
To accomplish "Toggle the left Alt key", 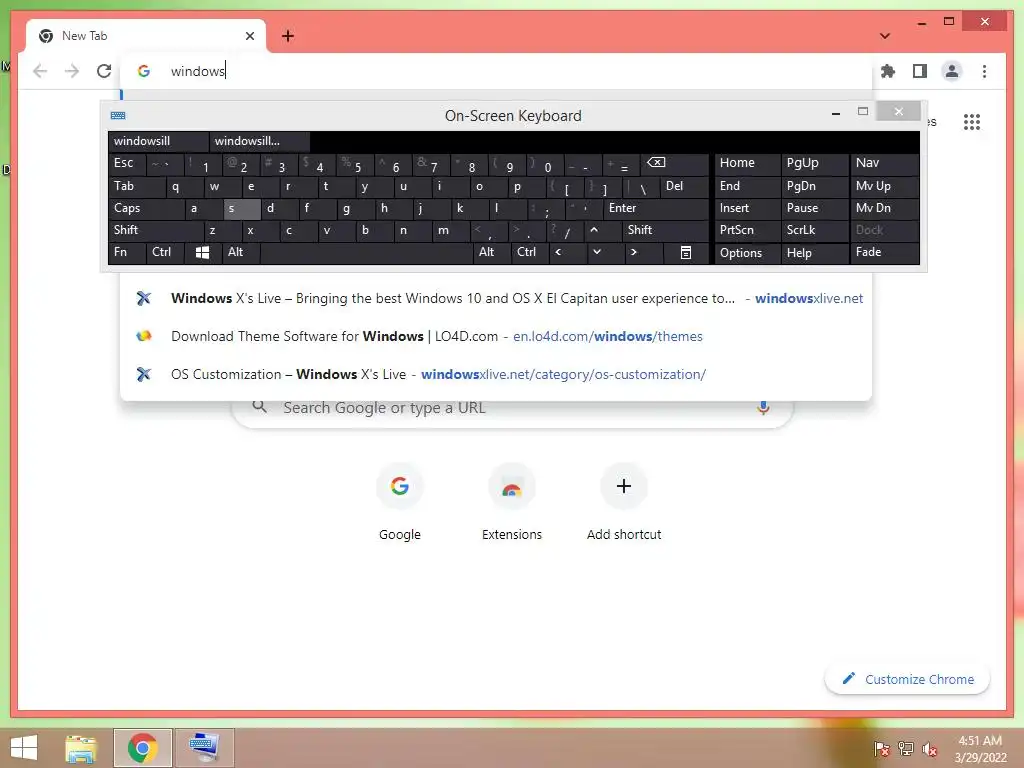I will click(x=241, y=253).
